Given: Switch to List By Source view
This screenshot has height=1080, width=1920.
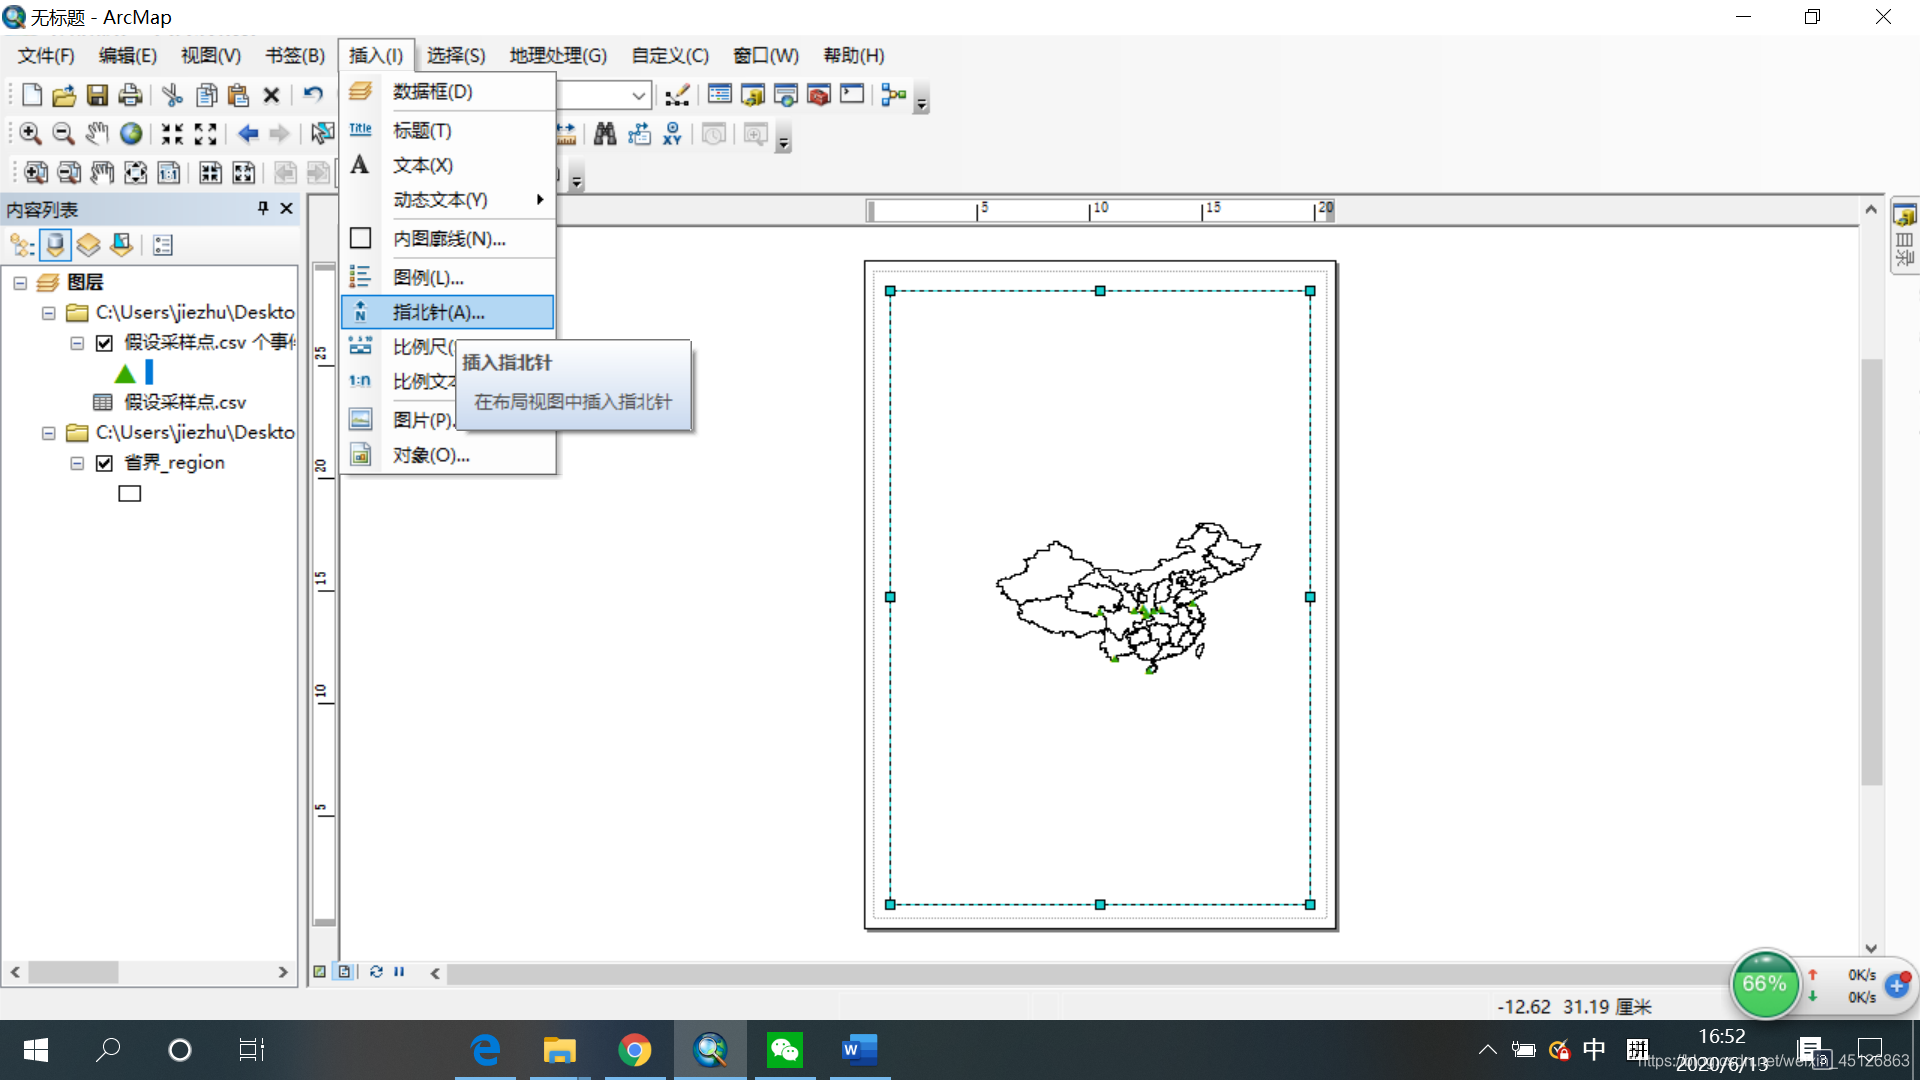Looking at the screenshot, I should click(x=55, y=244).
